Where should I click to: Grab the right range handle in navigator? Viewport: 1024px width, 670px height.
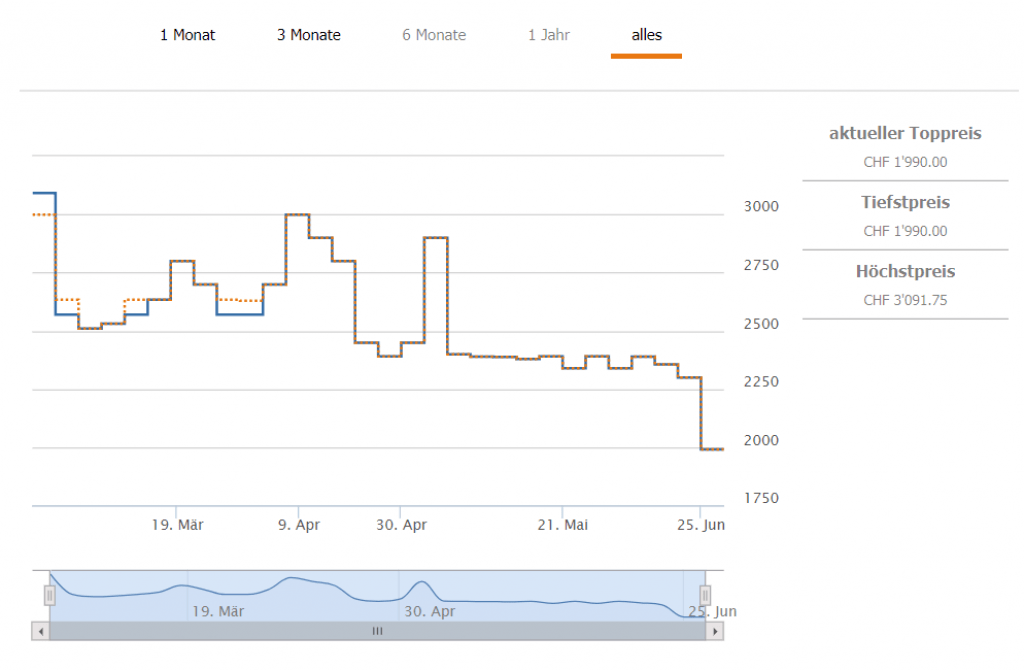click(704, 595)
